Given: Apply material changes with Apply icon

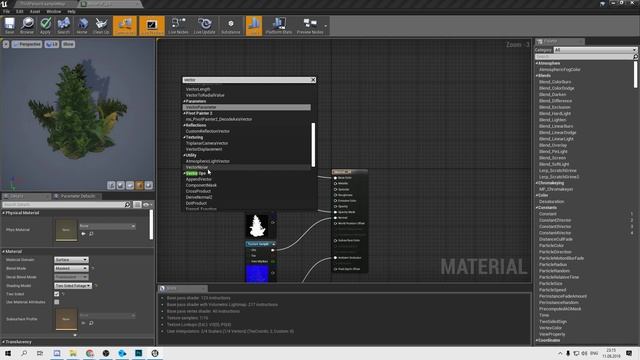Looking at the screenshot, I should point(45,25).
